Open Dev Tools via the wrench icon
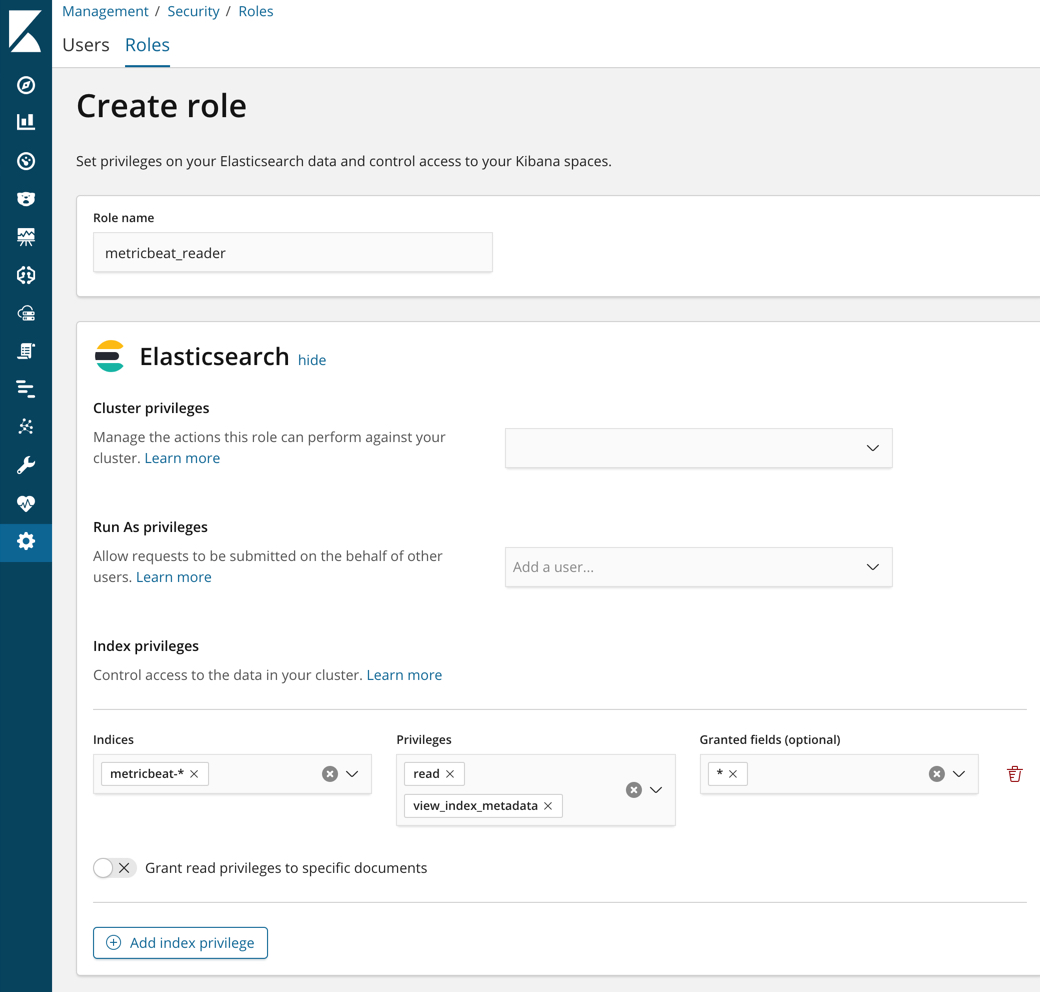 coord(24,464)
